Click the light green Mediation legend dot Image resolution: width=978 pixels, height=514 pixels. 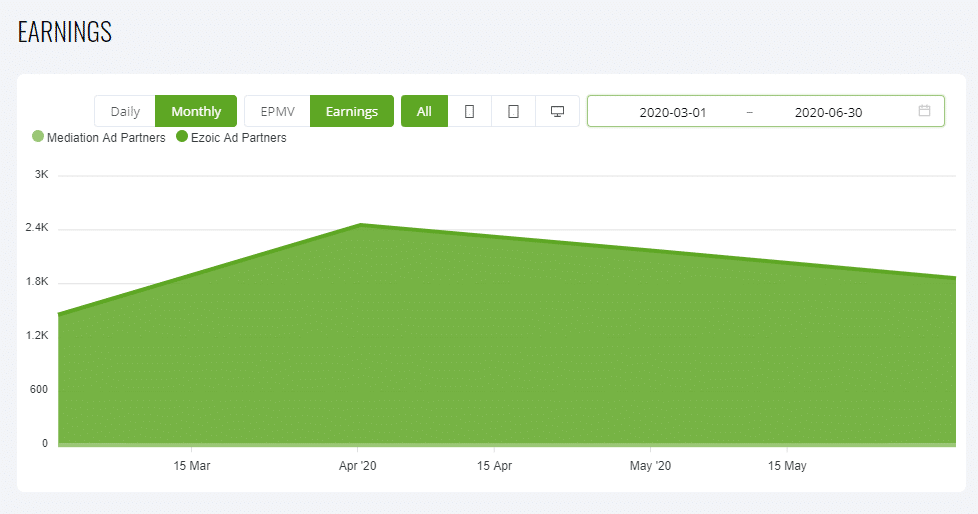[38, 136]
